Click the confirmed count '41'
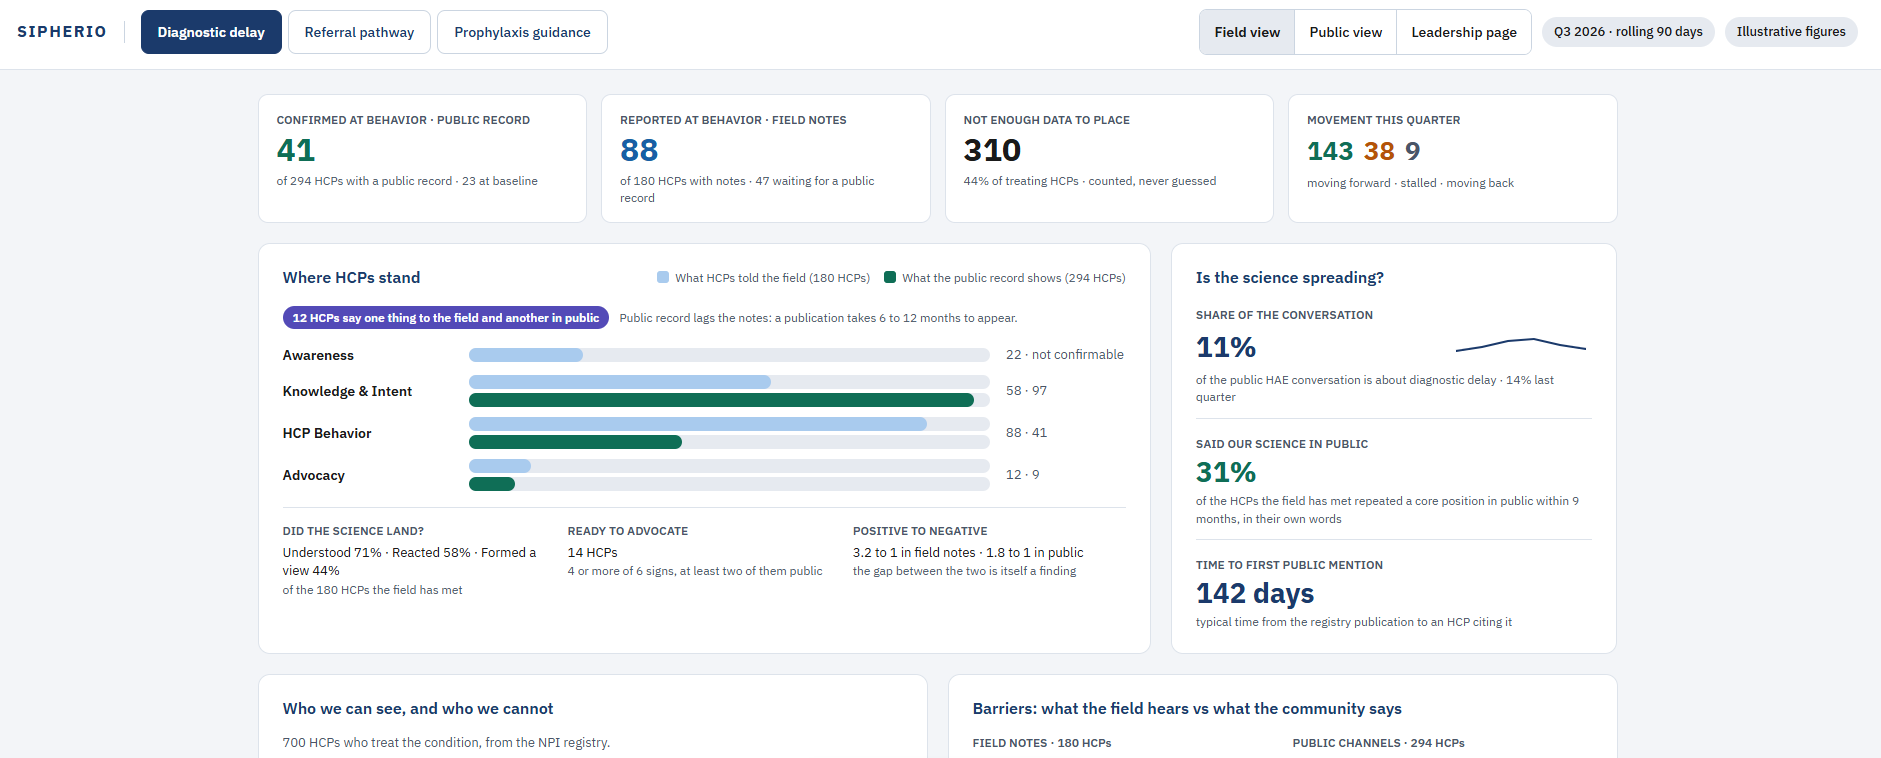This screenshot has width=1881, height=758. [296, 150]
